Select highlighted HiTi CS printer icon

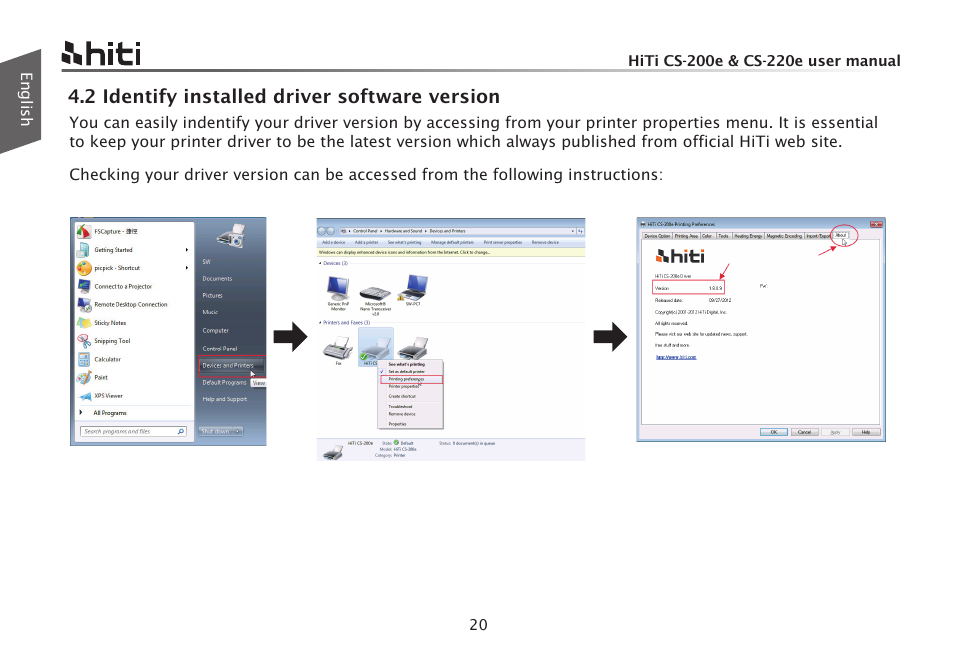[x=375, y=347]
